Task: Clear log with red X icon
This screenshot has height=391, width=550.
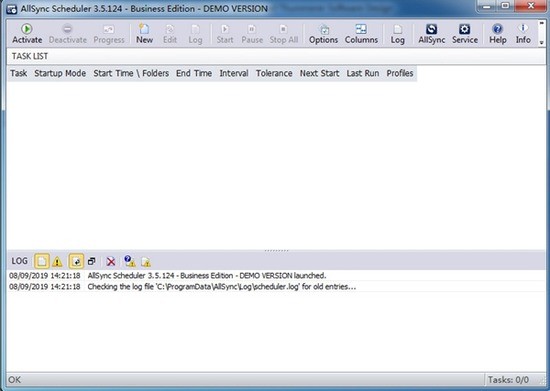Action: (x=111, y=261)
